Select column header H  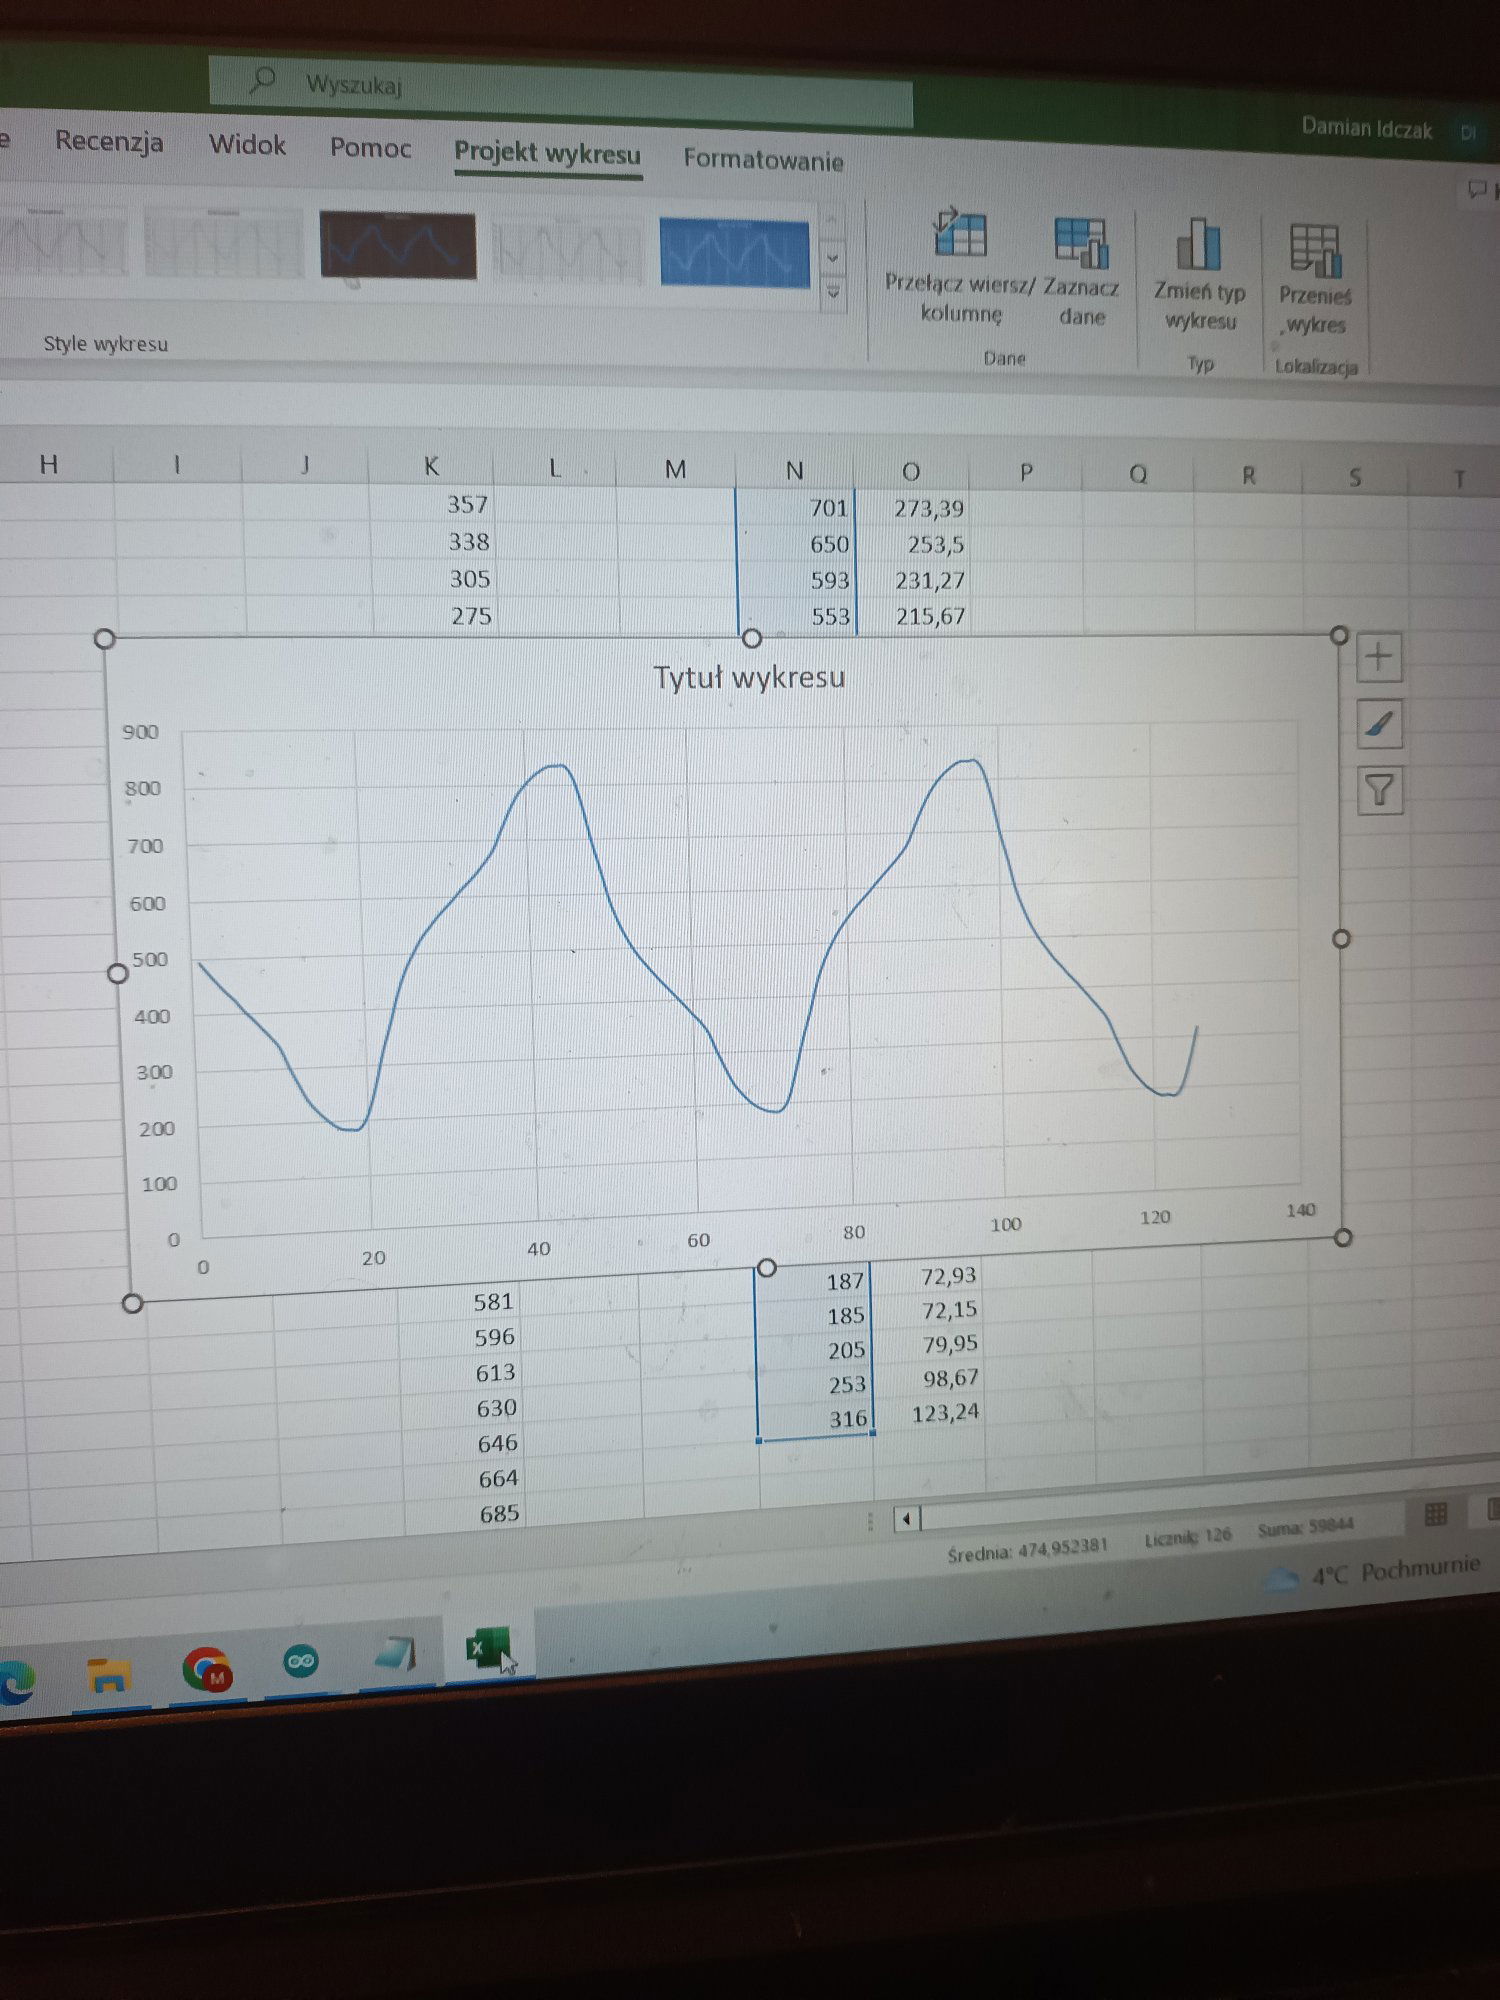point(49,463)
